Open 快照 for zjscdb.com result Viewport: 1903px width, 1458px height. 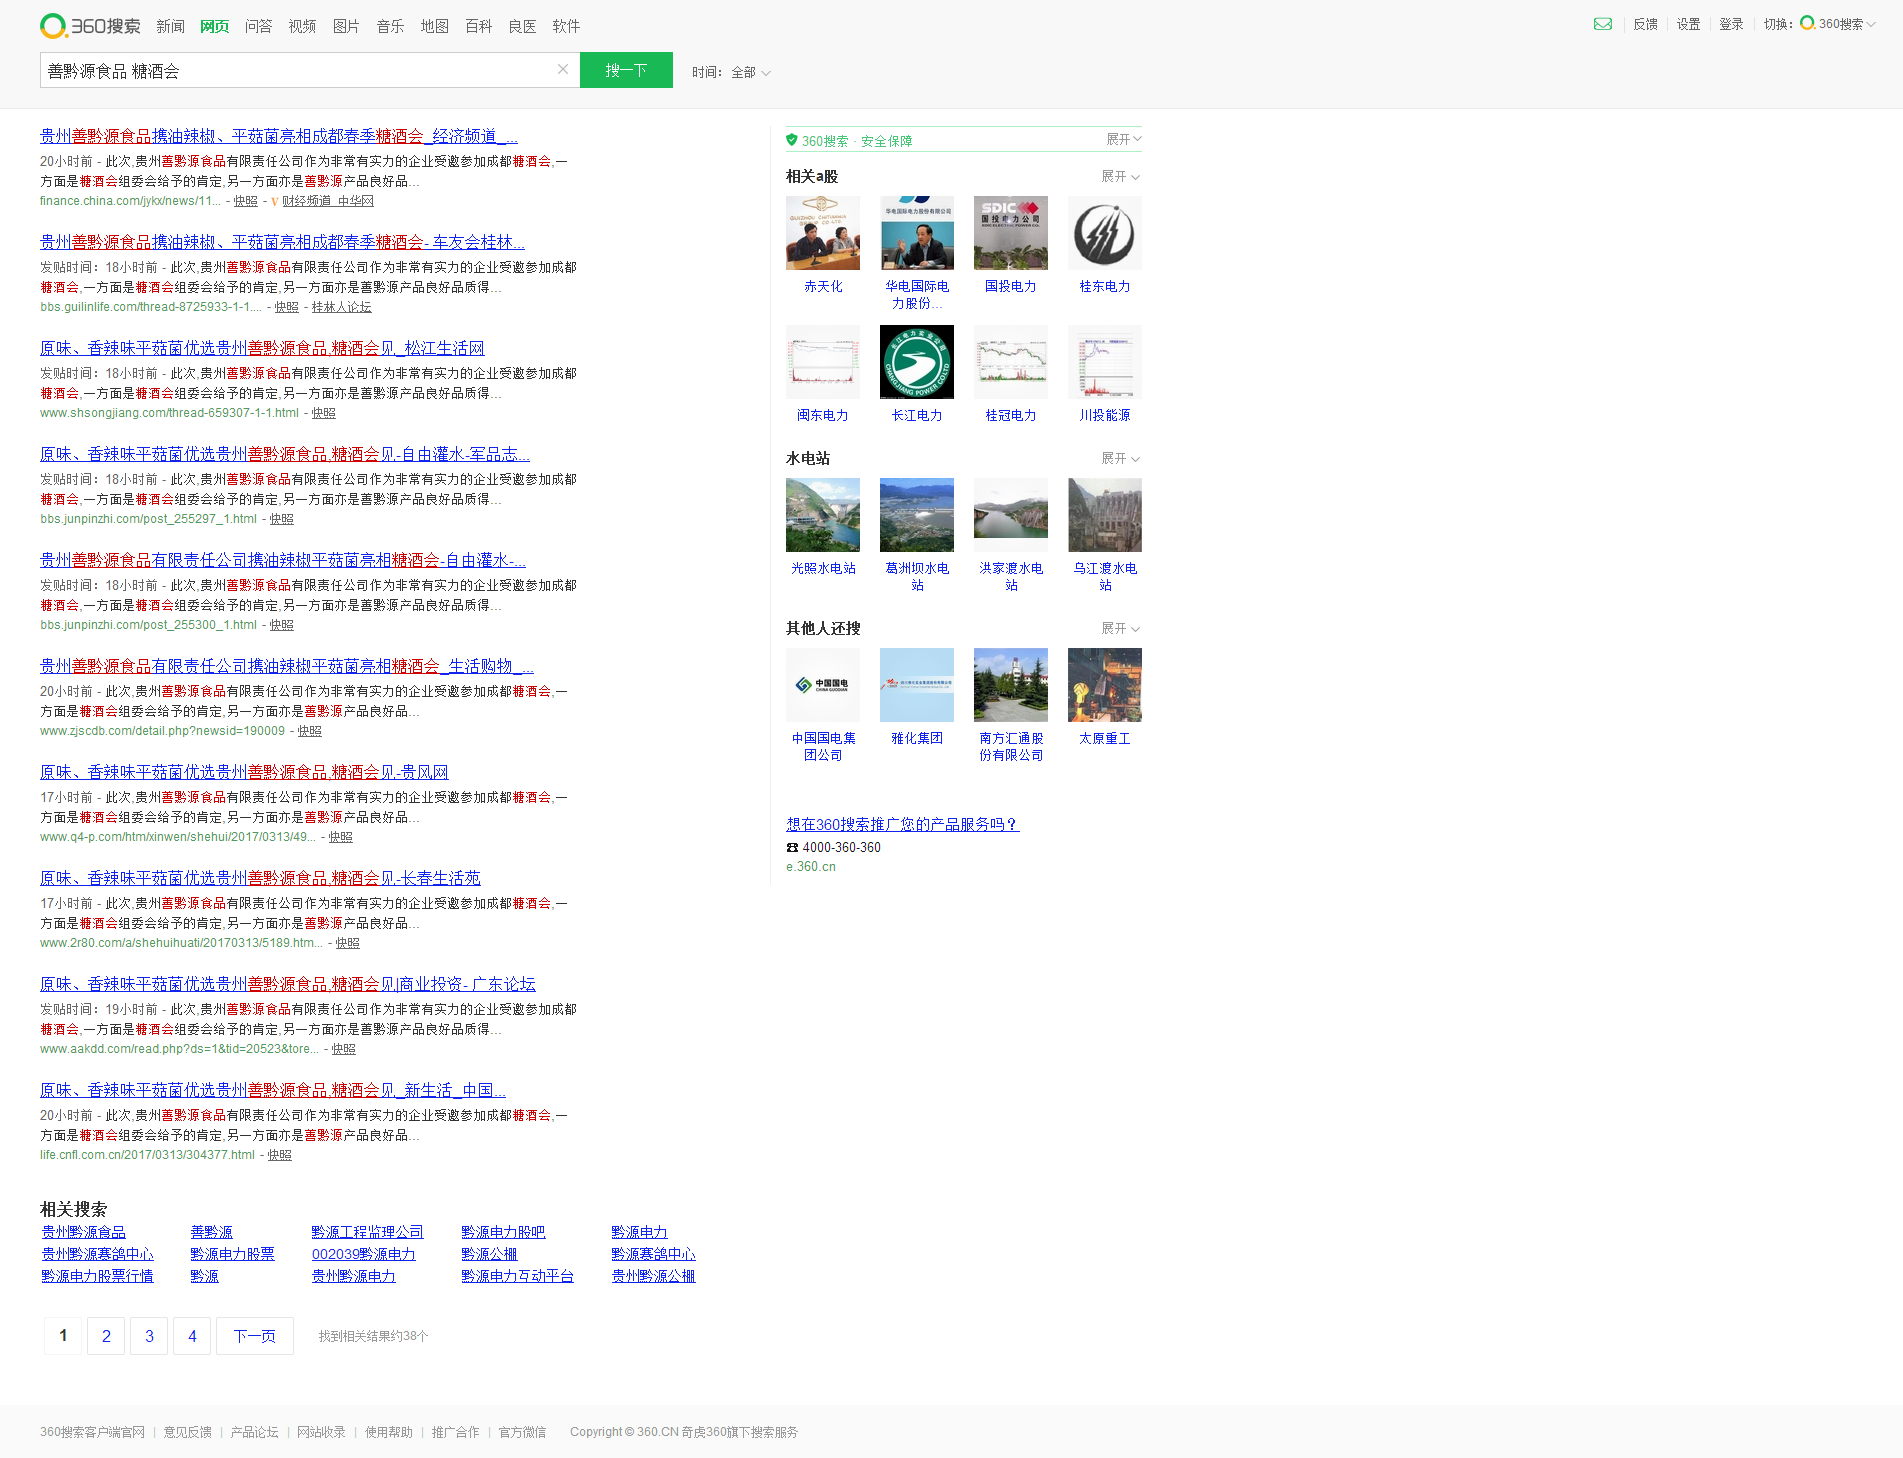tap(309, 731)
